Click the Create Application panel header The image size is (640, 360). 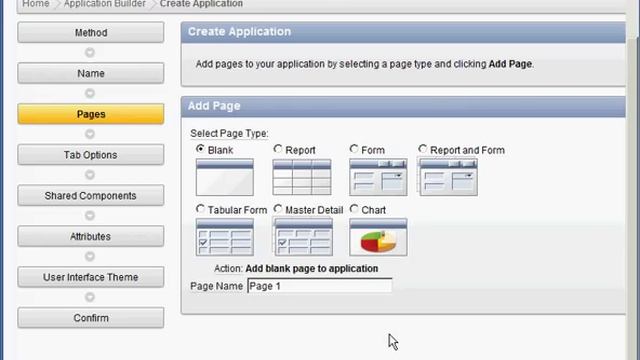coord(403,32)
